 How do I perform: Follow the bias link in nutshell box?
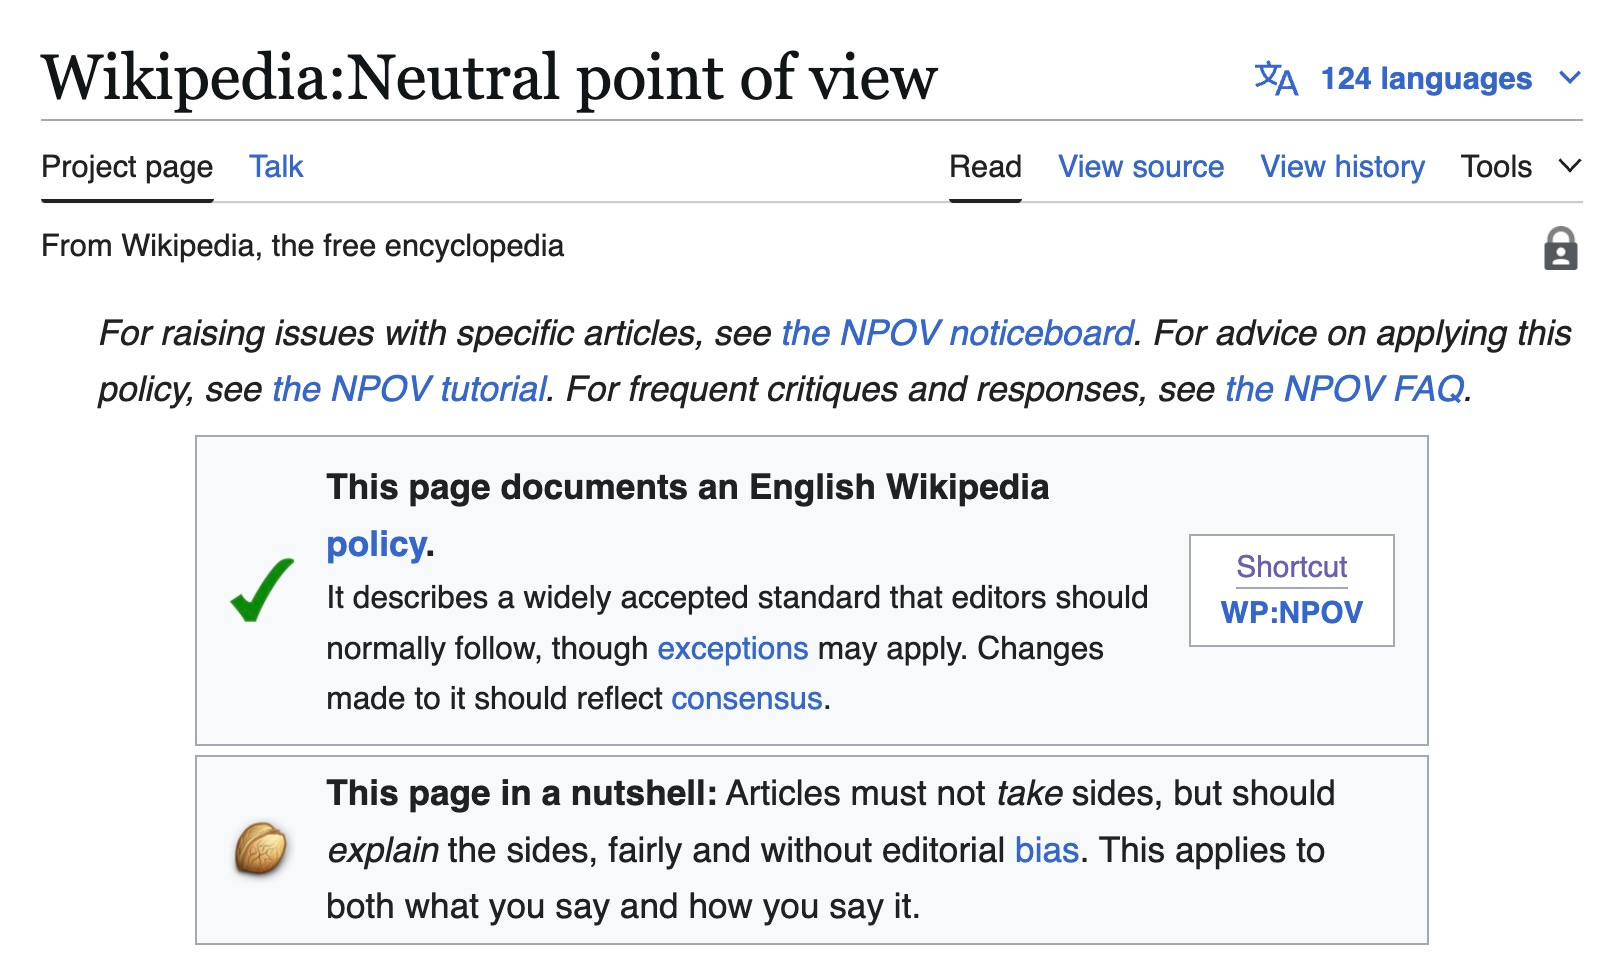(1047, 850)
